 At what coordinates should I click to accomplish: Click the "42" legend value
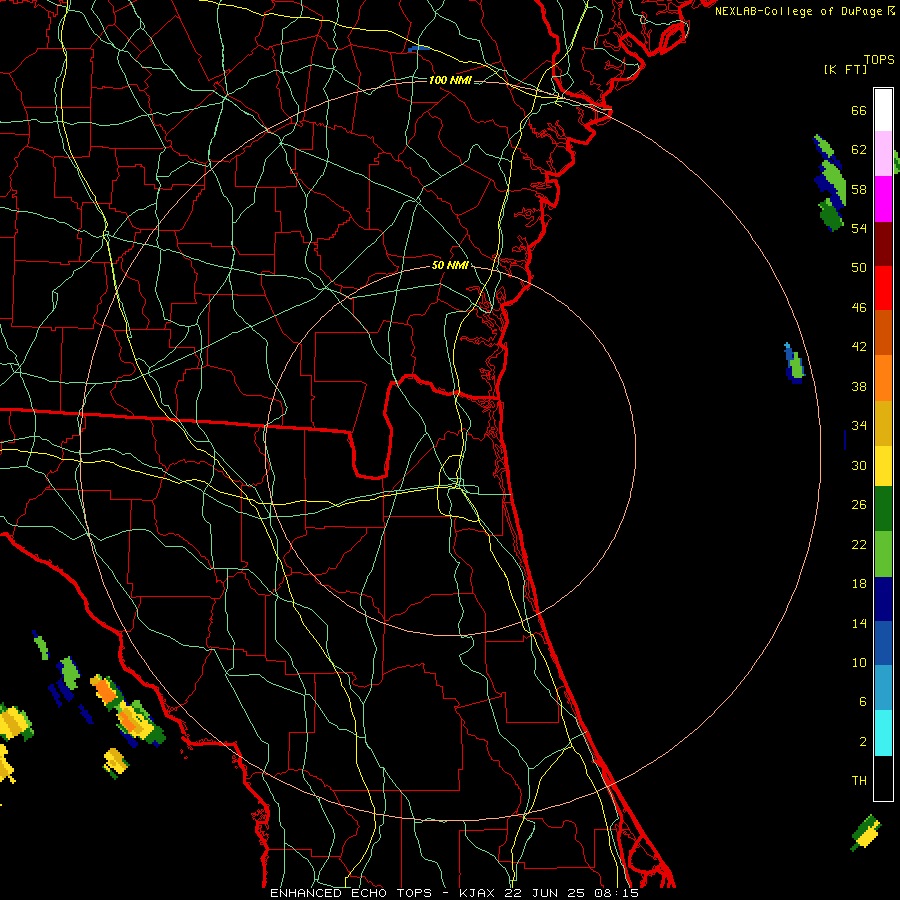pos(859,347)
